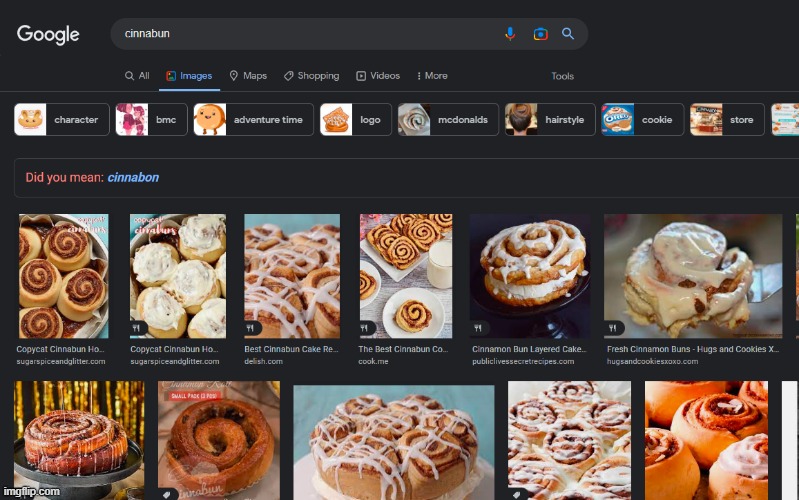The height and width of the screenshot is (500, 799).
Task: Open the More search categories dropdown
Action: (431, 76)
